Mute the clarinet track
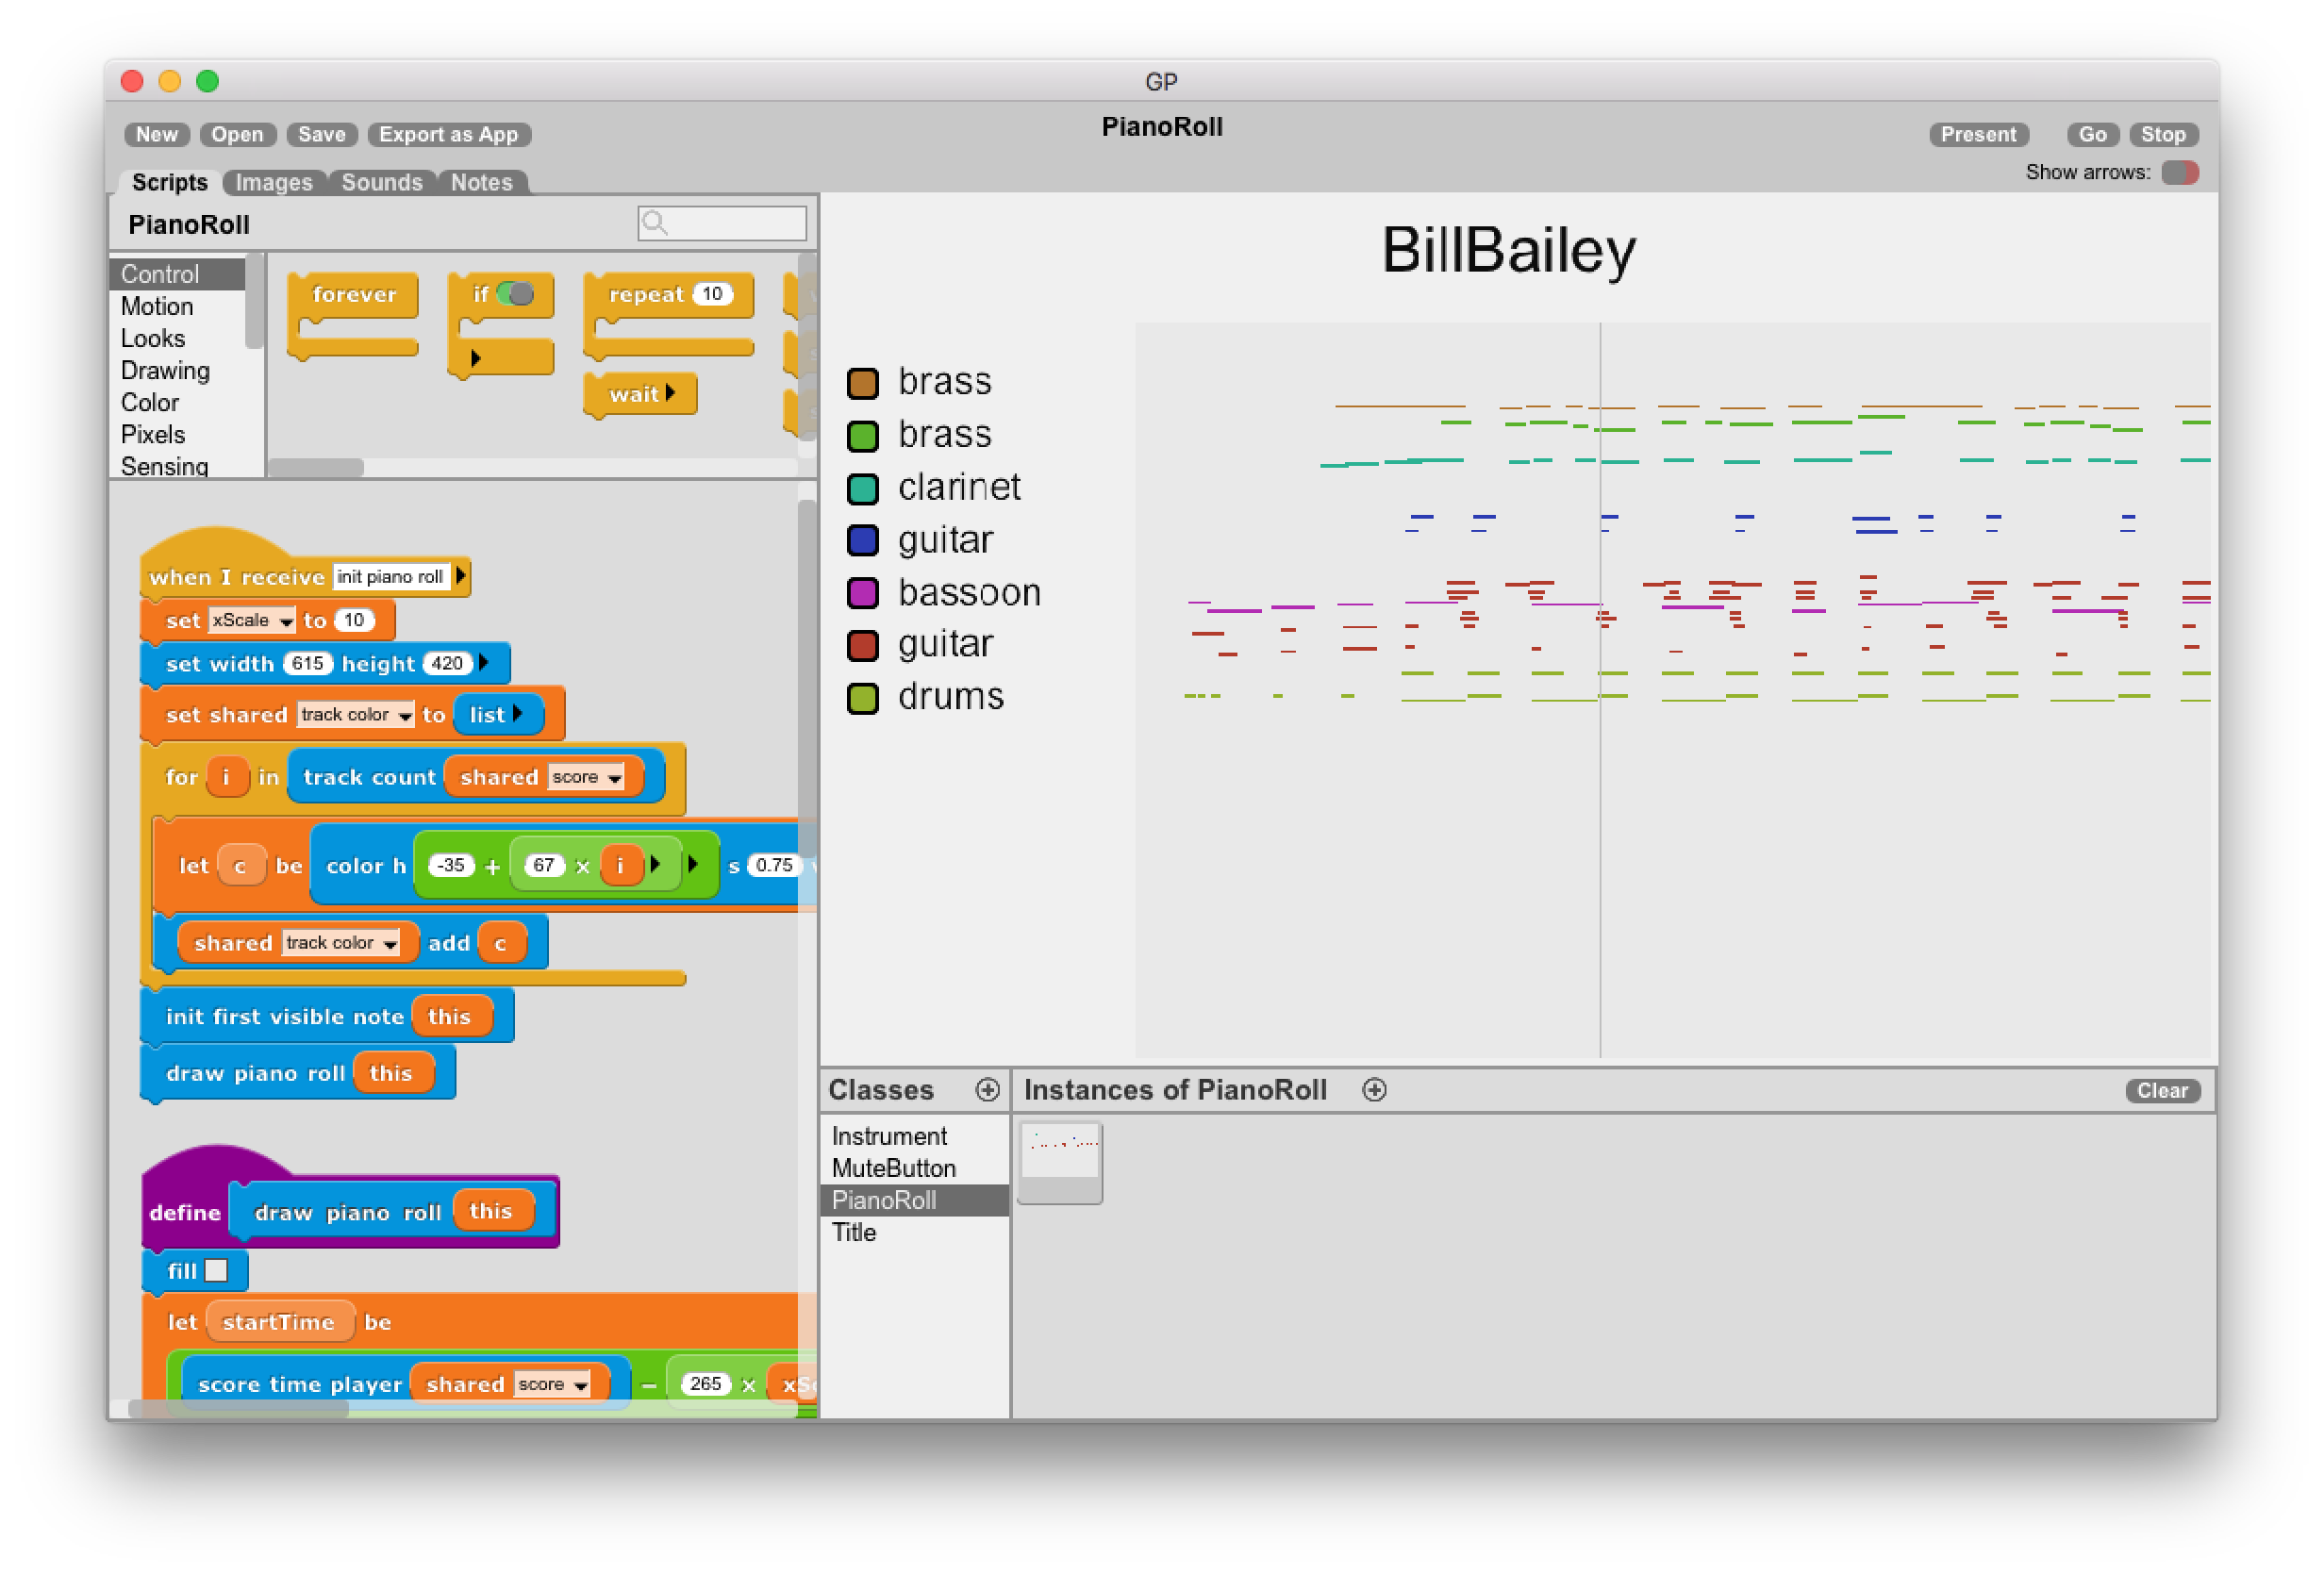The height and width of the screenshot is (1573, 2324). [x=863, y=488]
